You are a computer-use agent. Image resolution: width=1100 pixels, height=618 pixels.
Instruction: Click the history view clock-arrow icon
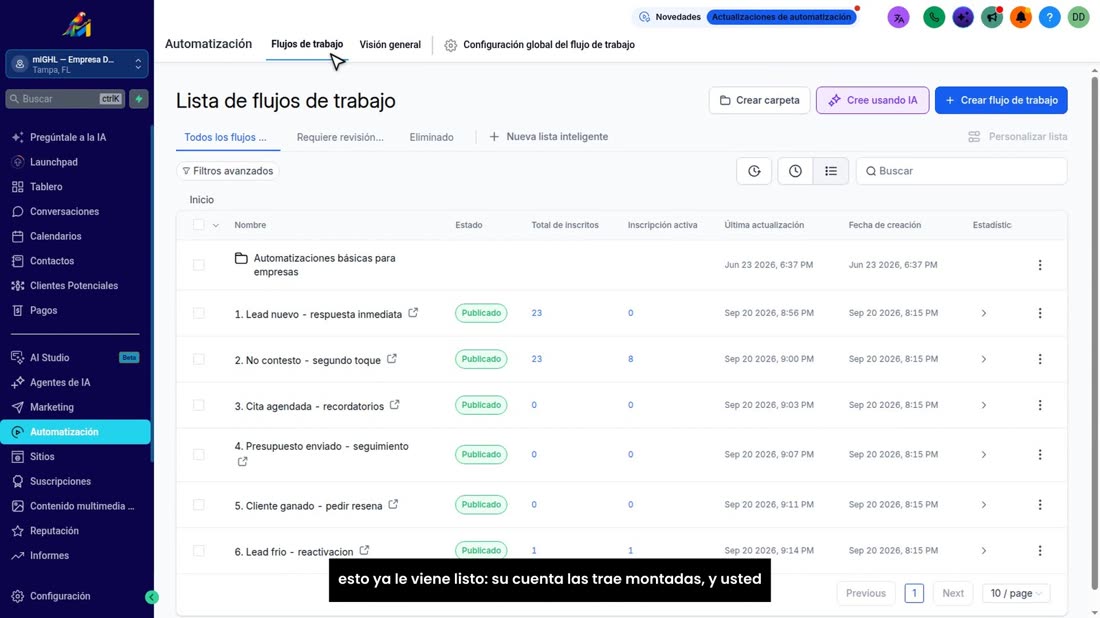[x=754, y=171]
